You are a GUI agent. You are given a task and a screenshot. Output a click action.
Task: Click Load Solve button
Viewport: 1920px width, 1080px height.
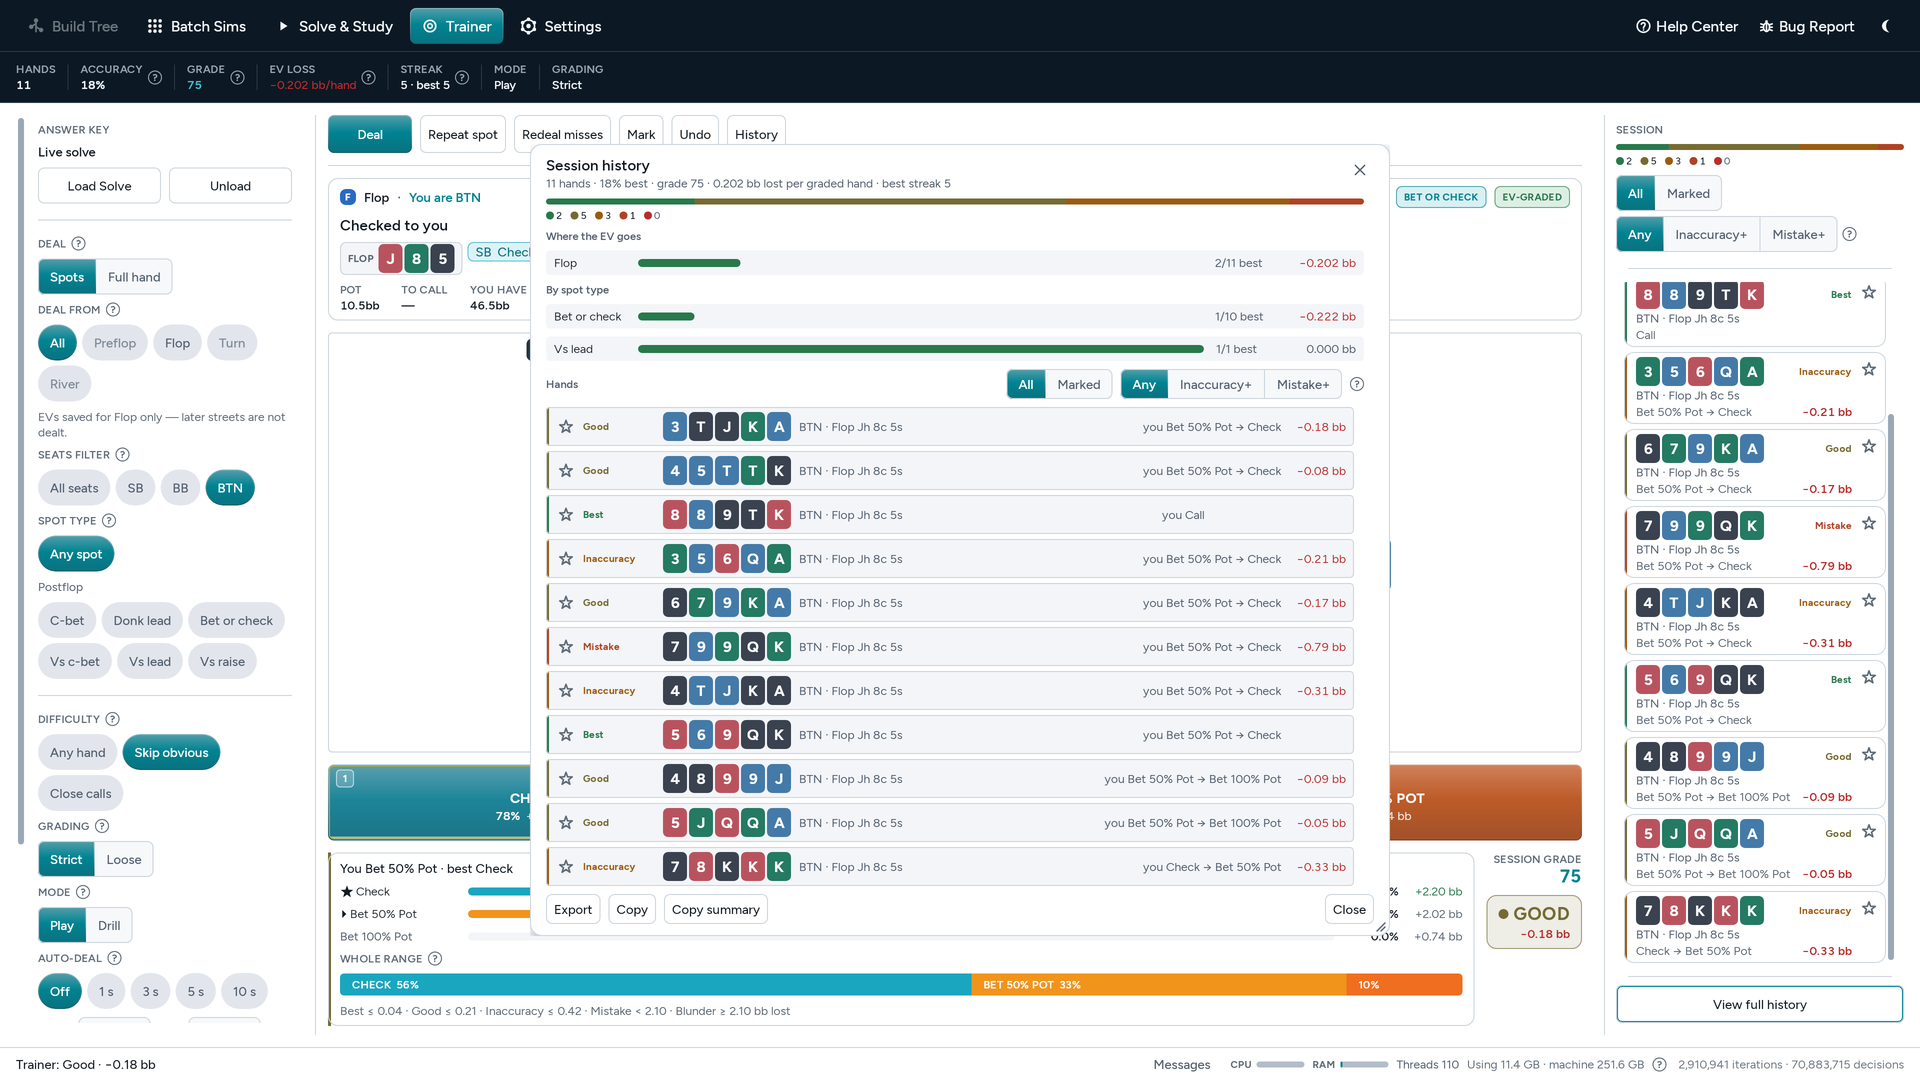point(99,186)
